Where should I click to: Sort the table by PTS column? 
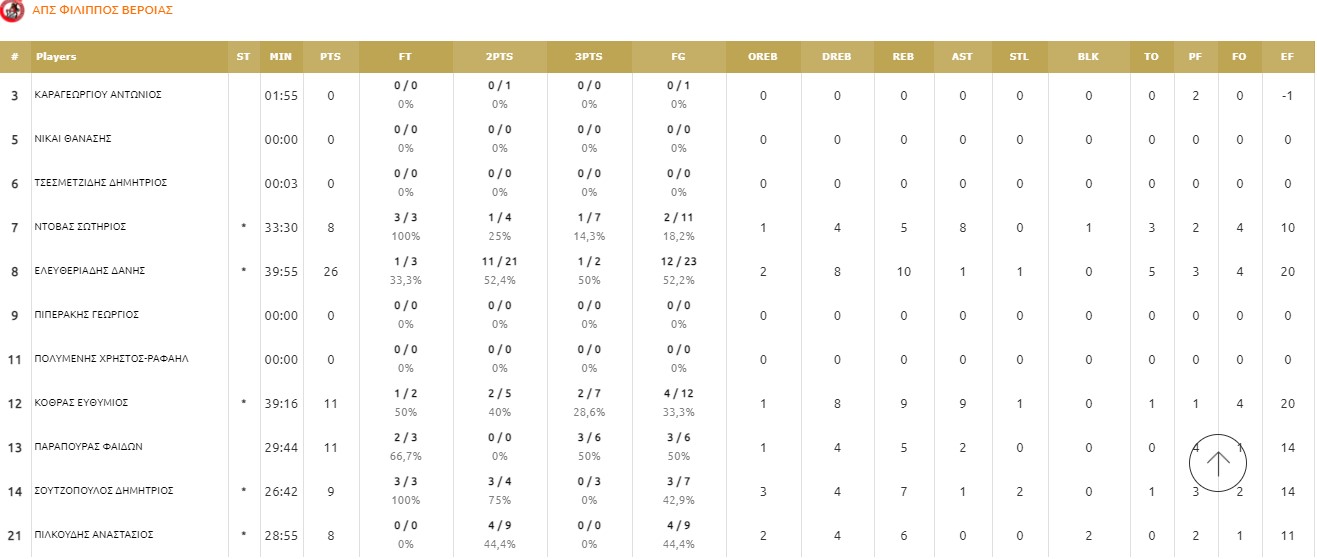[x=330, y=57]
